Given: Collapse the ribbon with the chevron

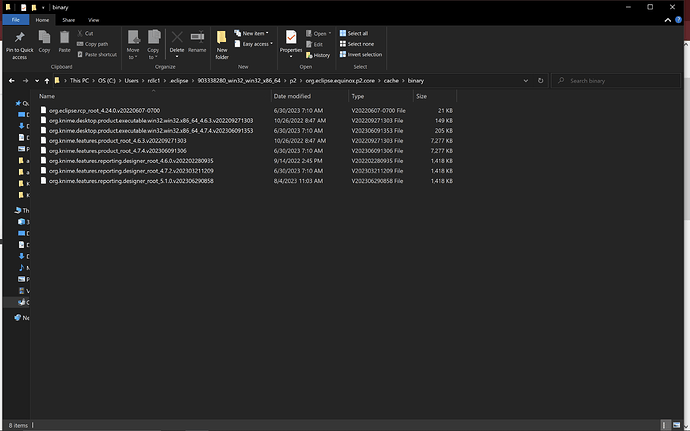Looking at the screenshot, I should (x=668, y=20).
